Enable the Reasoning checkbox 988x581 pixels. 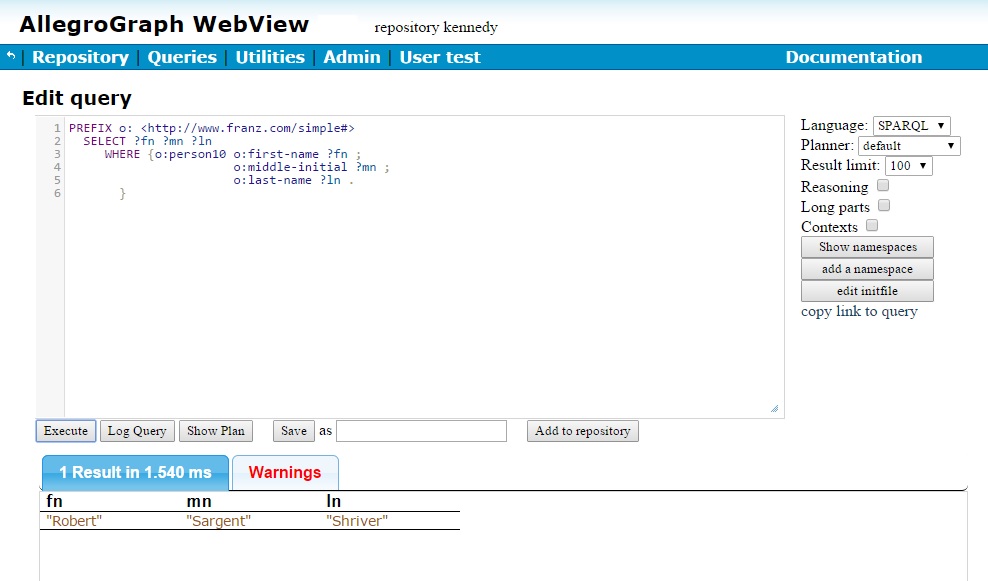pos(883,186)
